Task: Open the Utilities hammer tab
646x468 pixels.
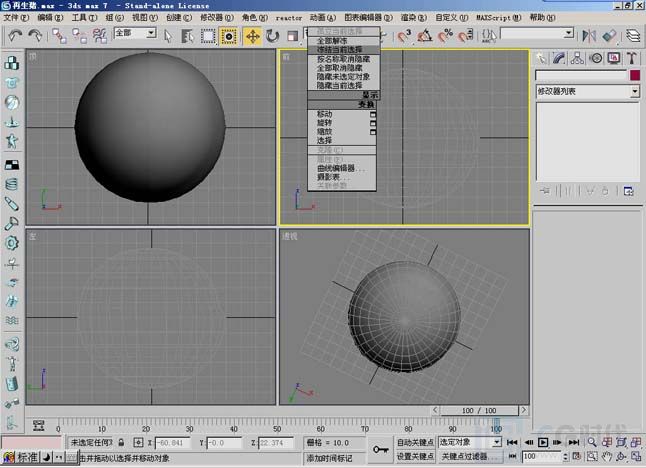Action: click(632, 58)
